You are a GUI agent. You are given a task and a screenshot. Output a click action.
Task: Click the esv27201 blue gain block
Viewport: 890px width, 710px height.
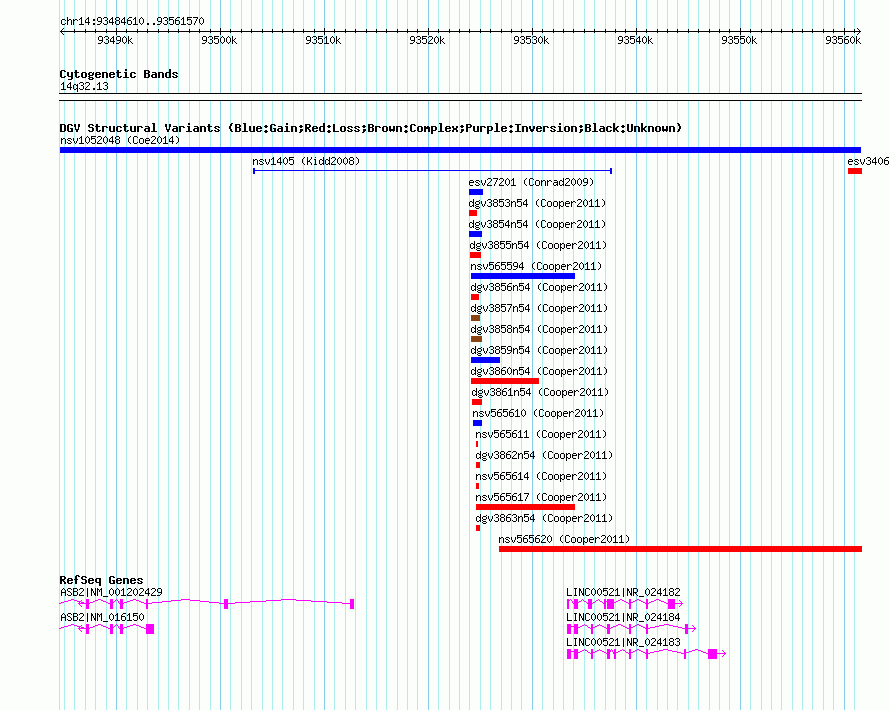(x=476, y=192)
